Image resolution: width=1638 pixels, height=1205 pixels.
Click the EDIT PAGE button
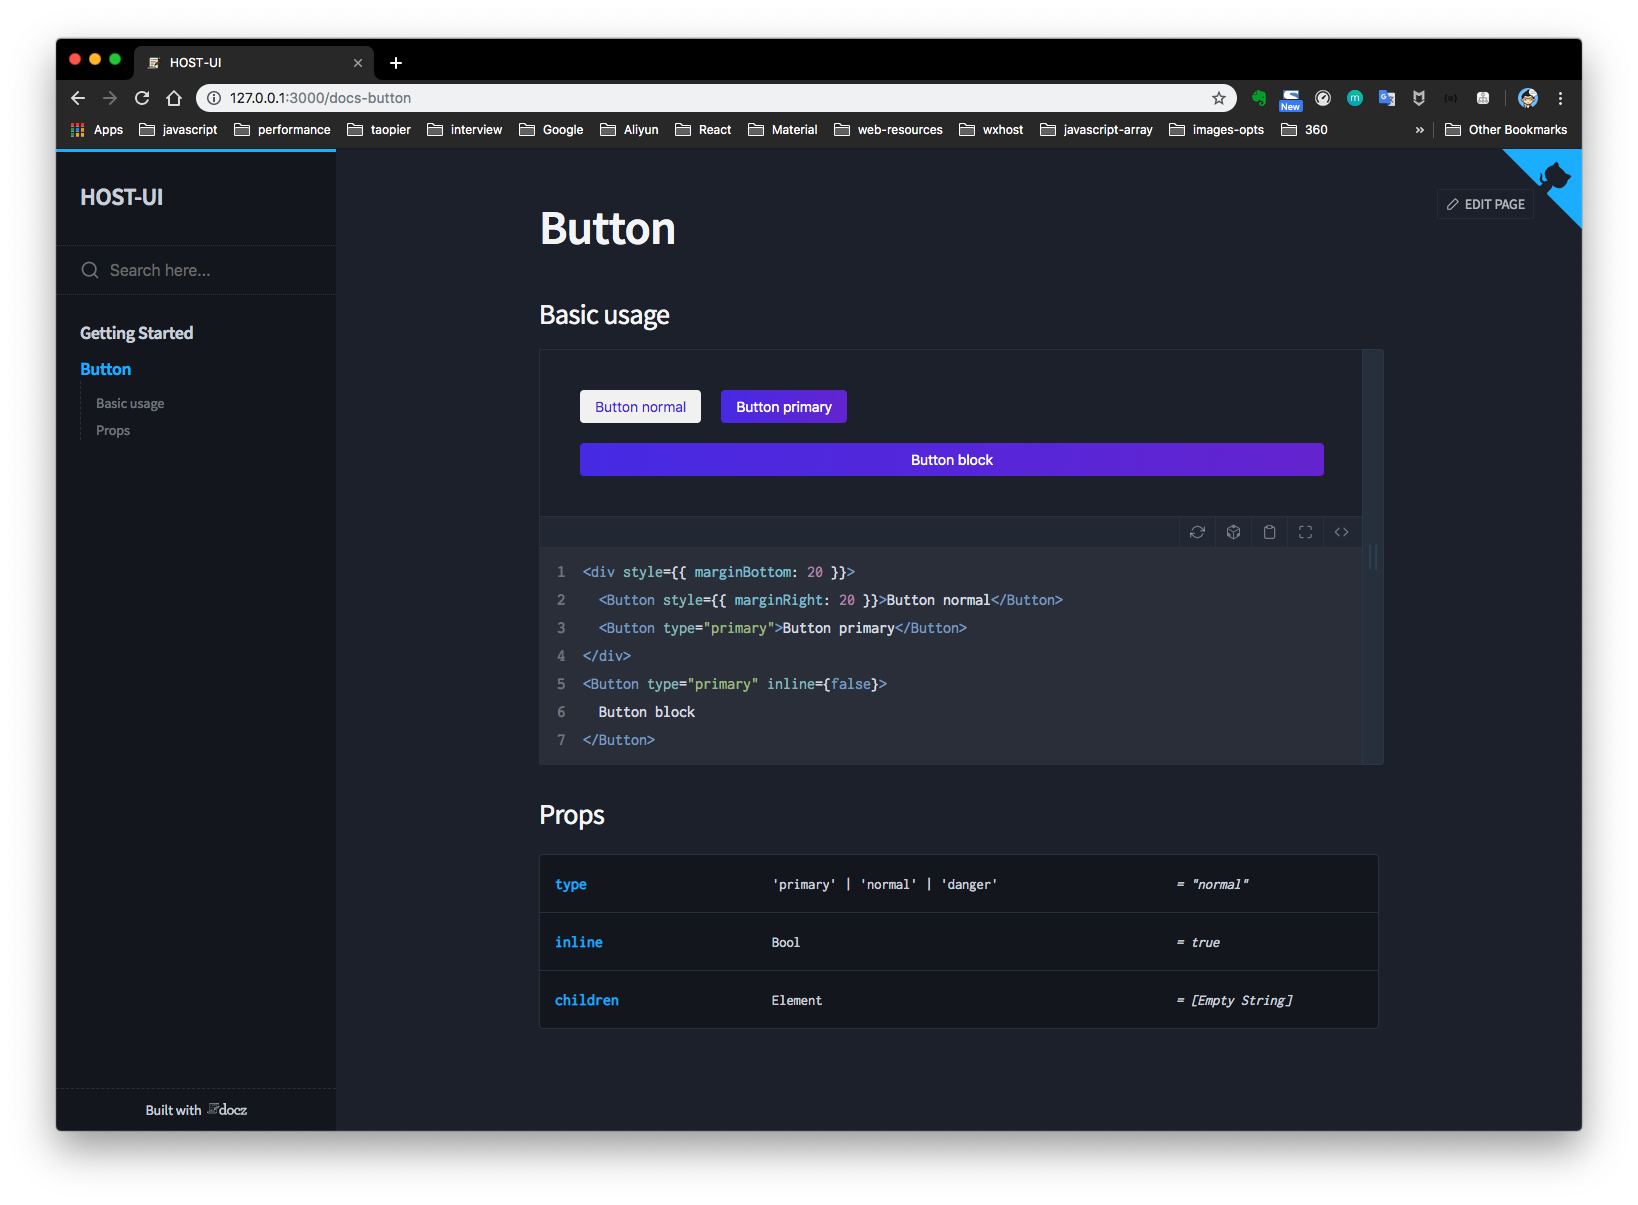pos(1485,204)
